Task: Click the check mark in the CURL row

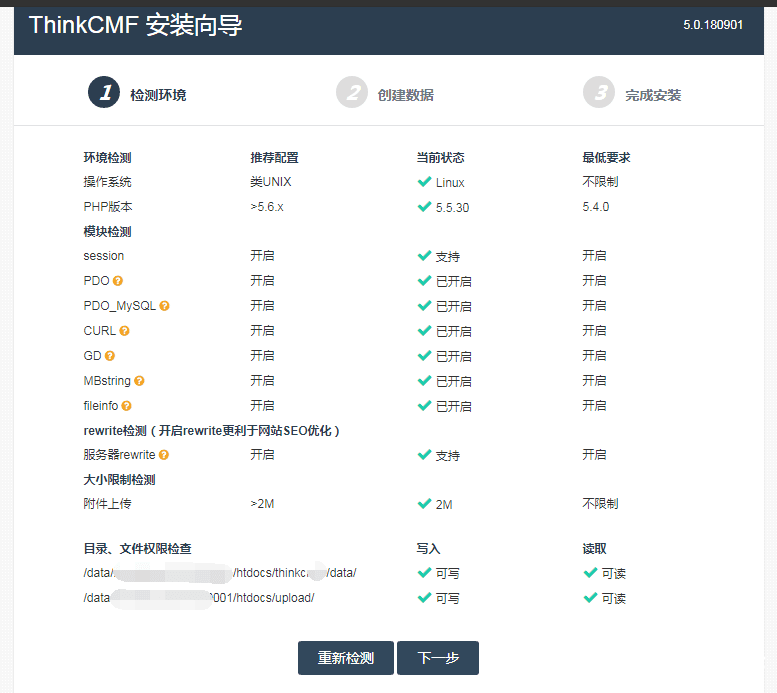Action: point(424,330)
